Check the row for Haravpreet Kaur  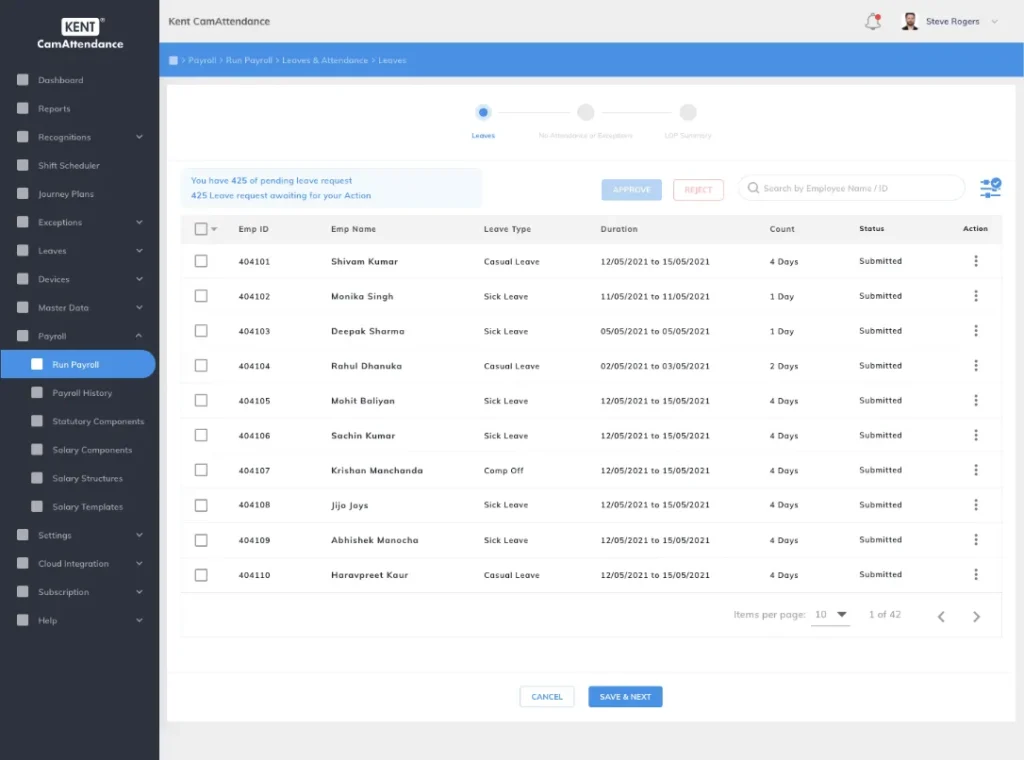[201, 575]
